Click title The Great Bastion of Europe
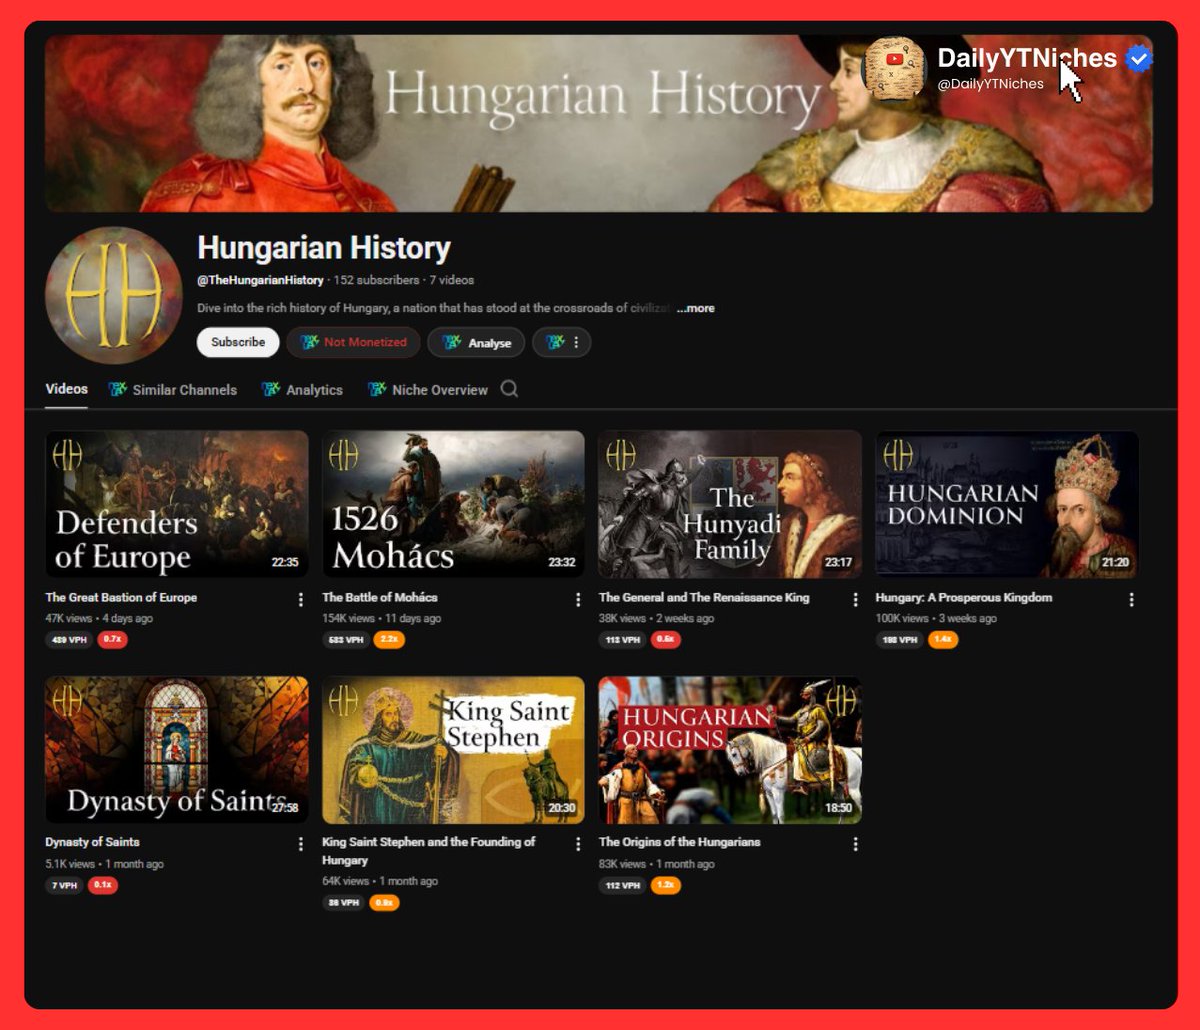 click(121, 598)
